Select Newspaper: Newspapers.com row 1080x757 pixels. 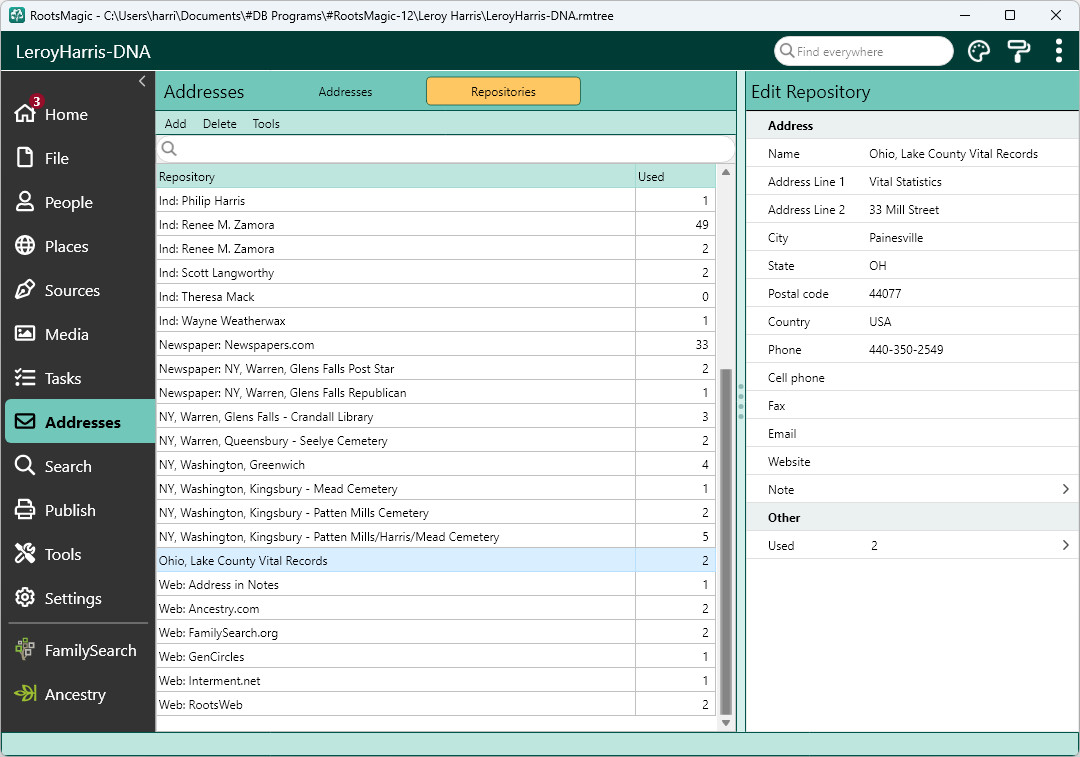pos(436,344)
